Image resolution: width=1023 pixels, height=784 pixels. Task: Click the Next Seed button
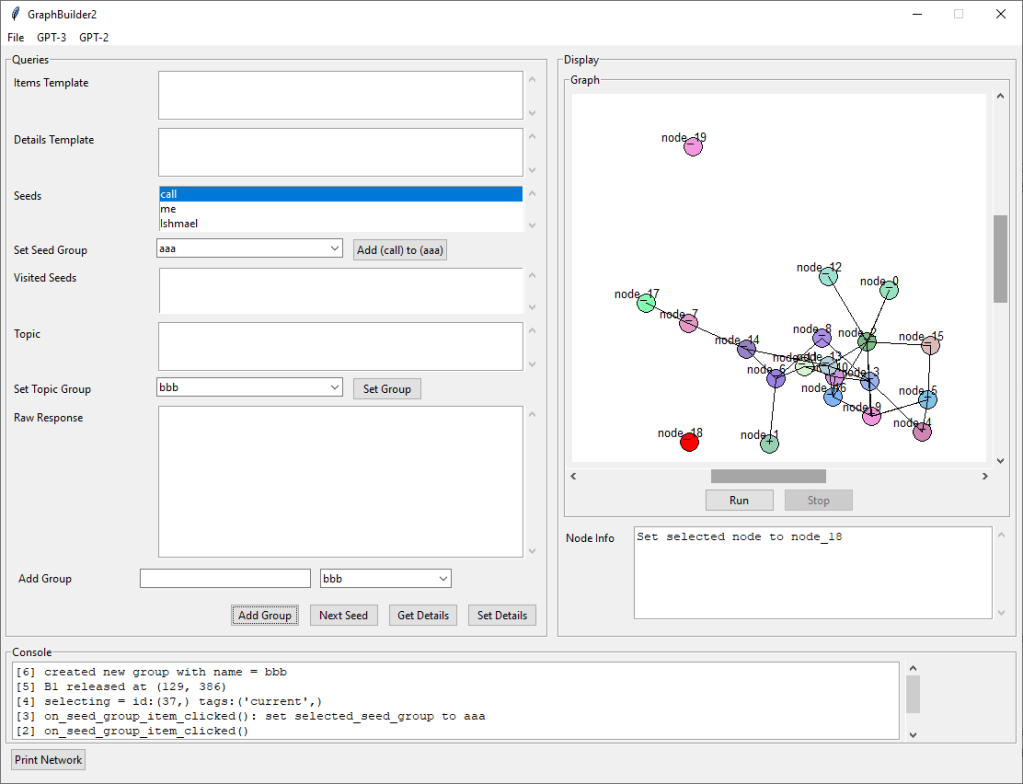point(343,615)
